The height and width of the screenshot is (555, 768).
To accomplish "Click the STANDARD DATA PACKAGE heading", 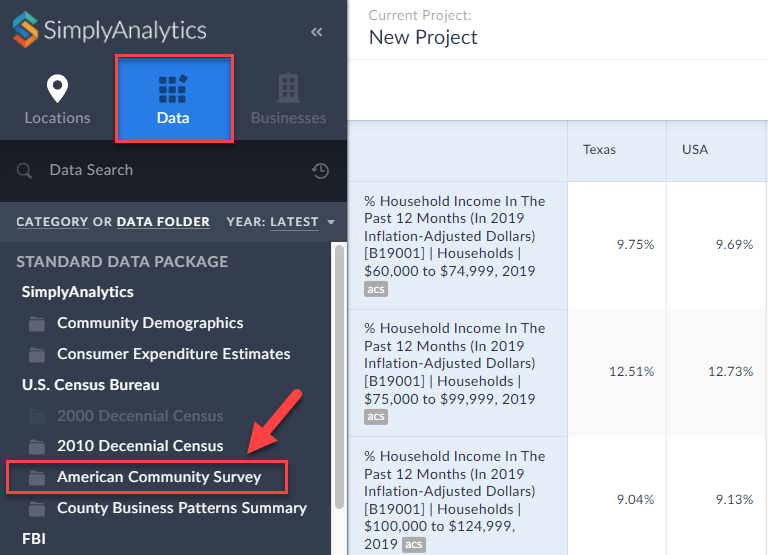I will 122,262.
